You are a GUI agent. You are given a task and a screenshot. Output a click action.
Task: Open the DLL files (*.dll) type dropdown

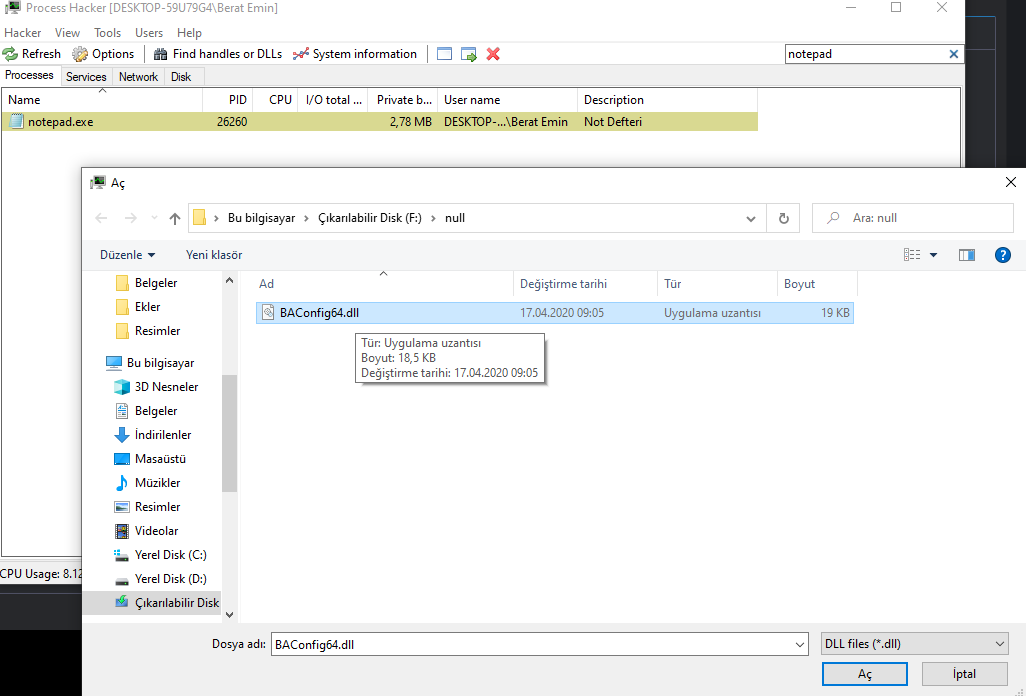(914, 644)
